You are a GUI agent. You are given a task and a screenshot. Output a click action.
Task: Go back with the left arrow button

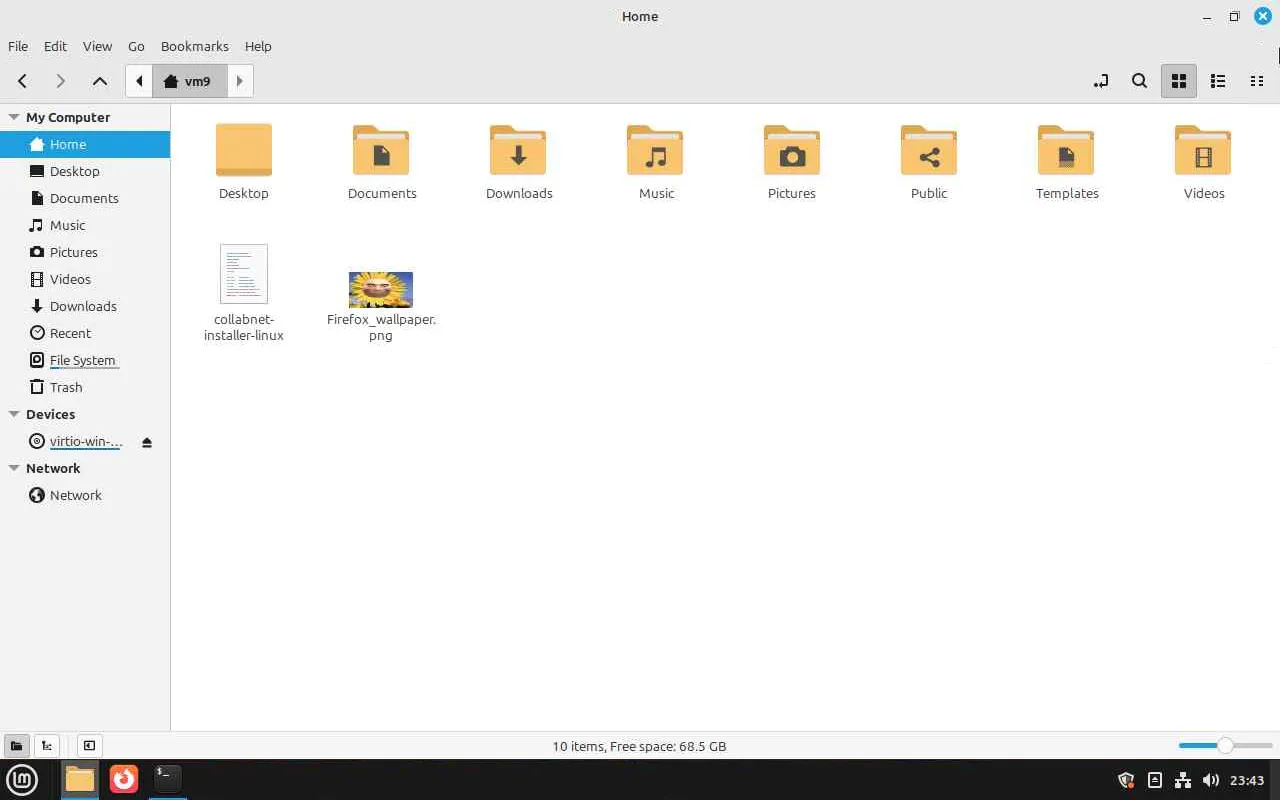tap(22, 81)
